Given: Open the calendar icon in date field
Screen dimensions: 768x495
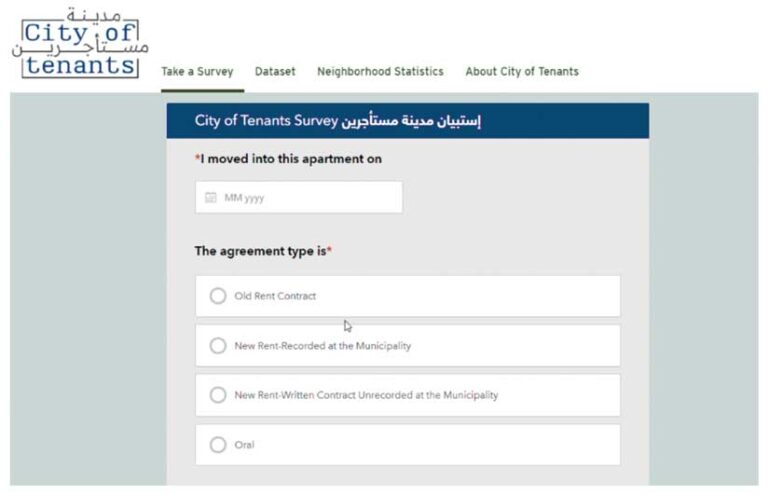Looking at the screenshot, I should 211,197.
